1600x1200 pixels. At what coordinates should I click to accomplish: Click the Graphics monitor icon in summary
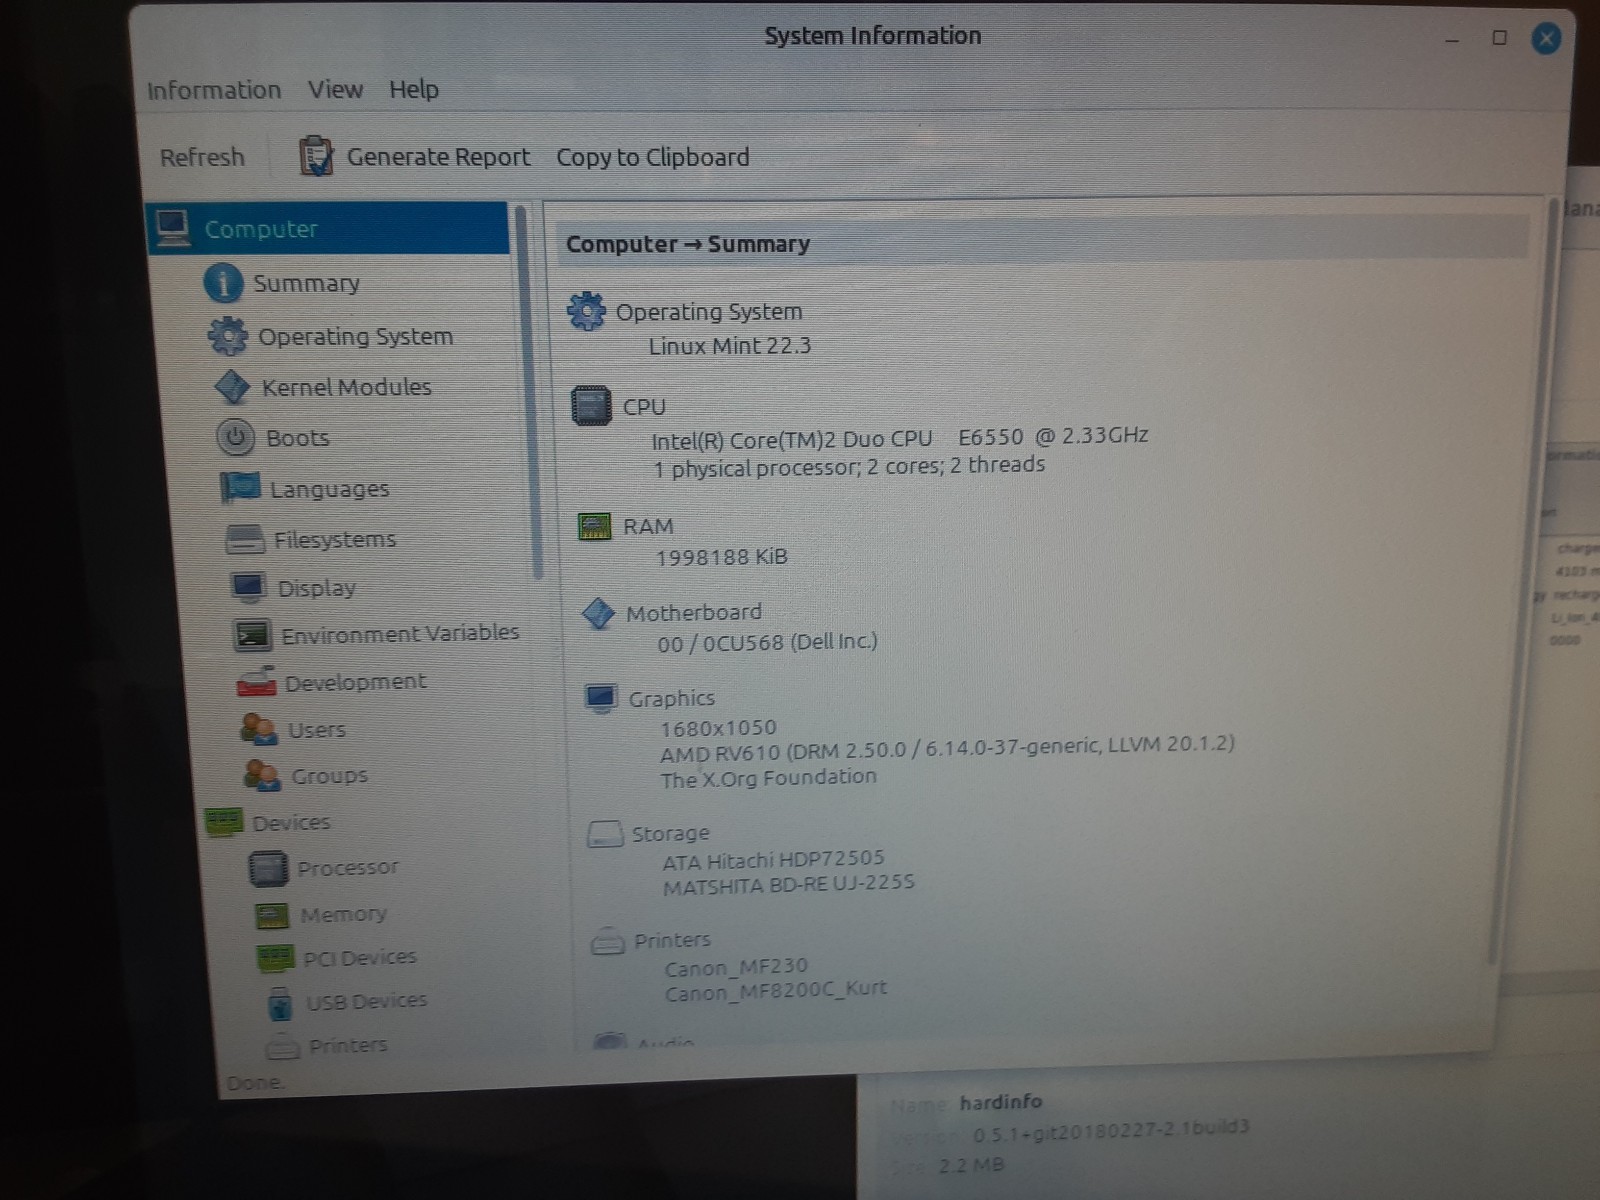tap(601, 698)
